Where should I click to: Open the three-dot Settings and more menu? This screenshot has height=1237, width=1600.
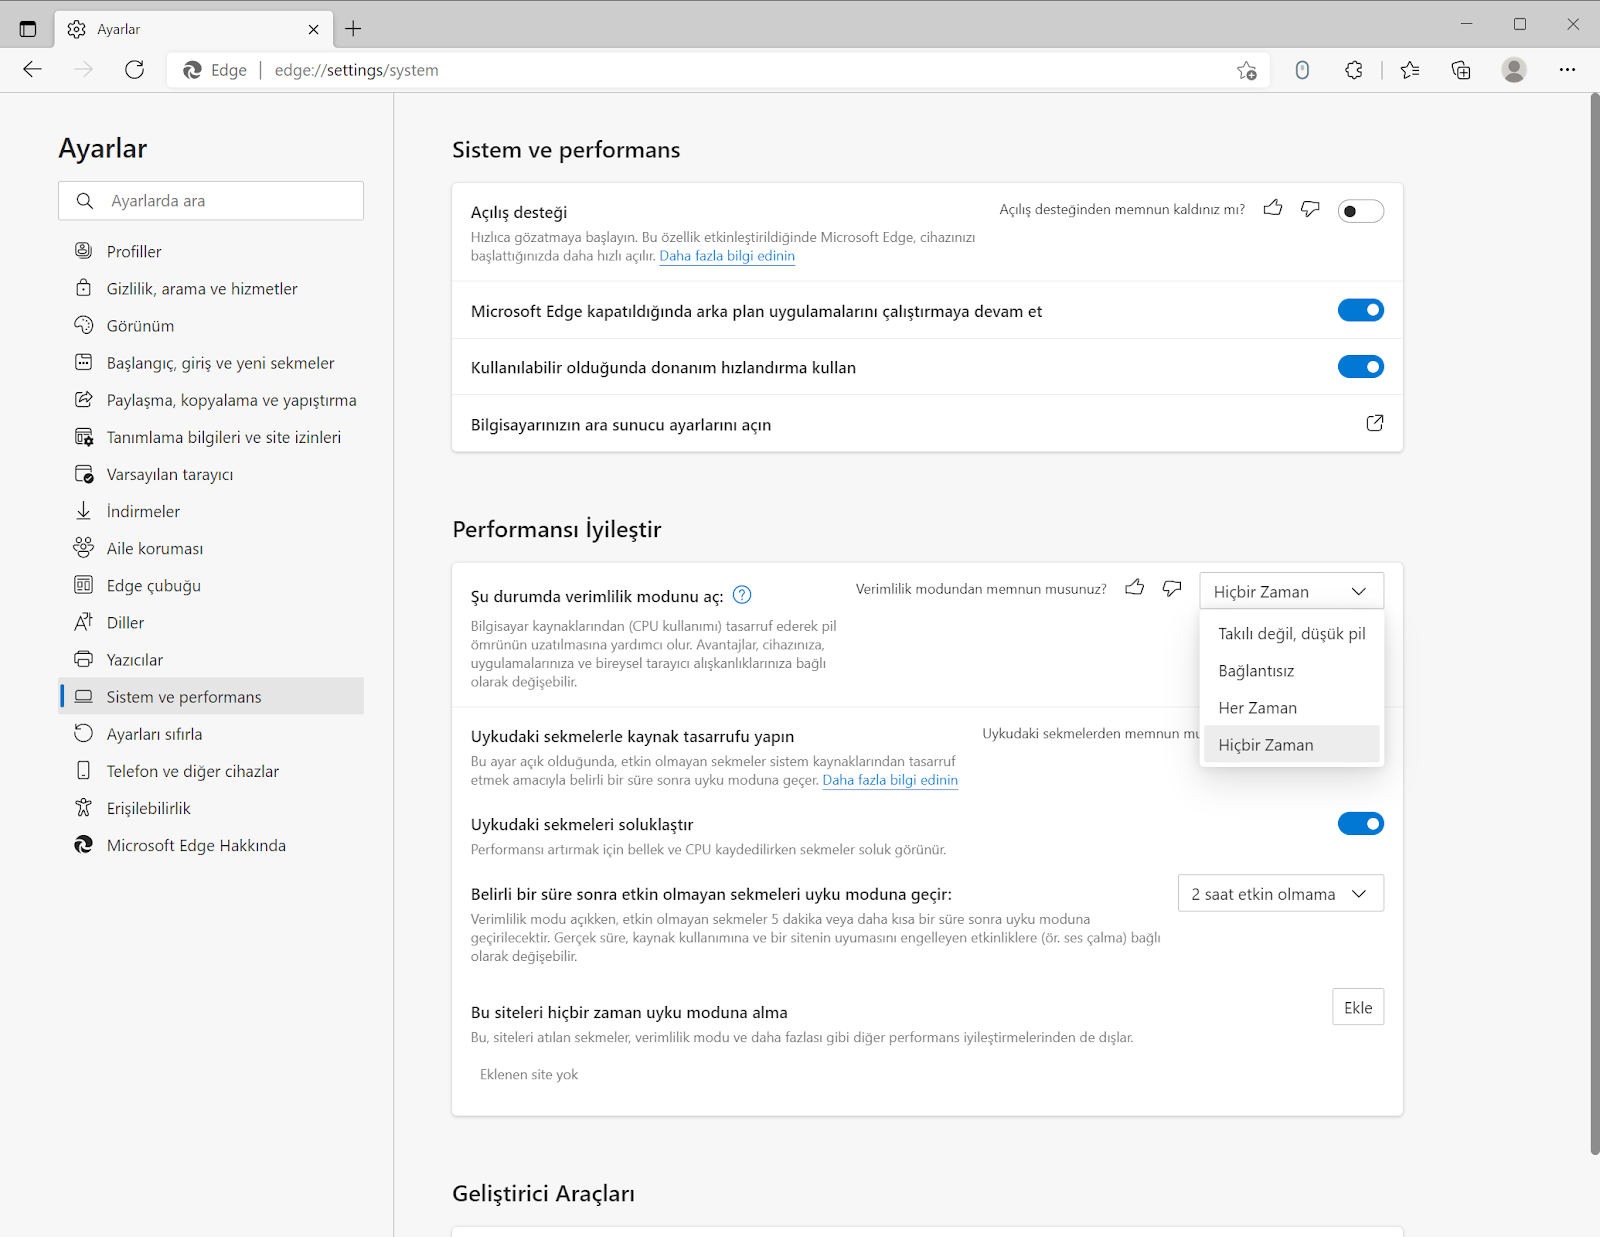pos(1567,70)
